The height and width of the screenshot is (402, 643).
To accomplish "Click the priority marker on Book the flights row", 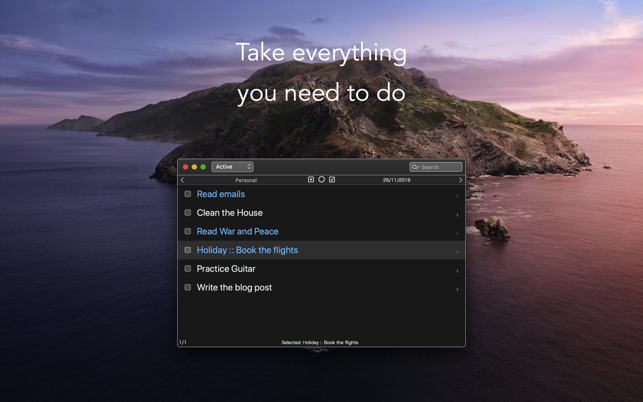I will [x=457, y=252].
